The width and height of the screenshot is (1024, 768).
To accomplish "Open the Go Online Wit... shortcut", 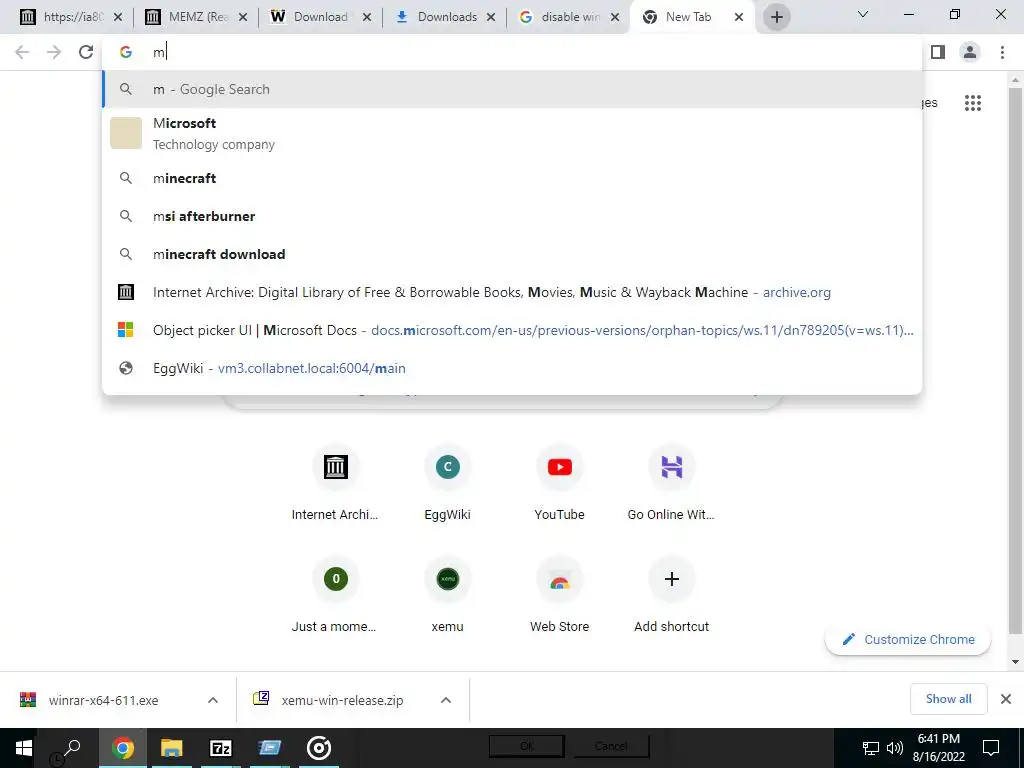I will pos(671,484).
